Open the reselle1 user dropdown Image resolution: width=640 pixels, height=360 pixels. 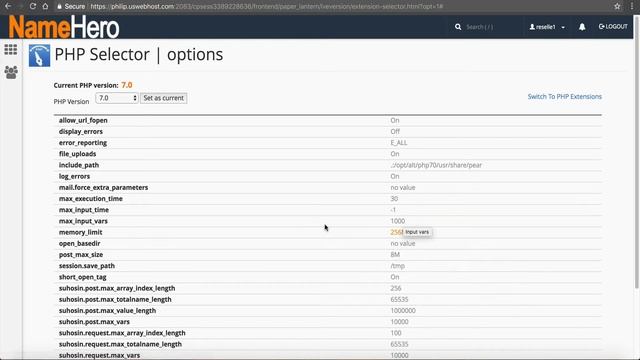click(547, 27)
